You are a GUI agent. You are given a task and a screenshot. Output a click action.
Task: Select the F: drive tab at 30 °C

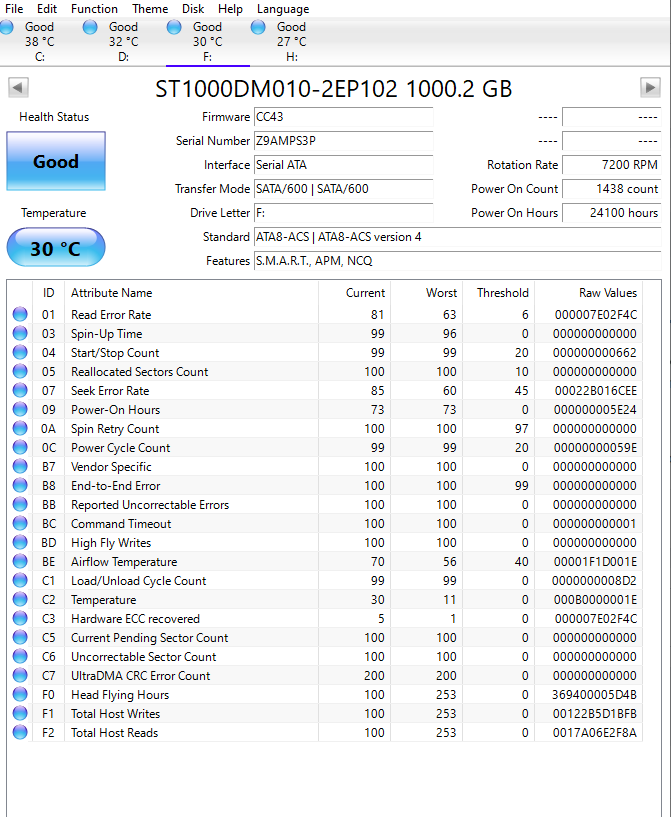pyautogui.click(x=208, y=42)
